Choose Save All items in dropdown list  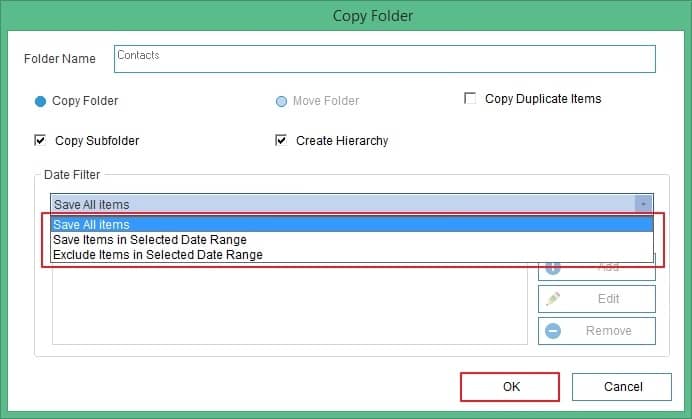352,224
